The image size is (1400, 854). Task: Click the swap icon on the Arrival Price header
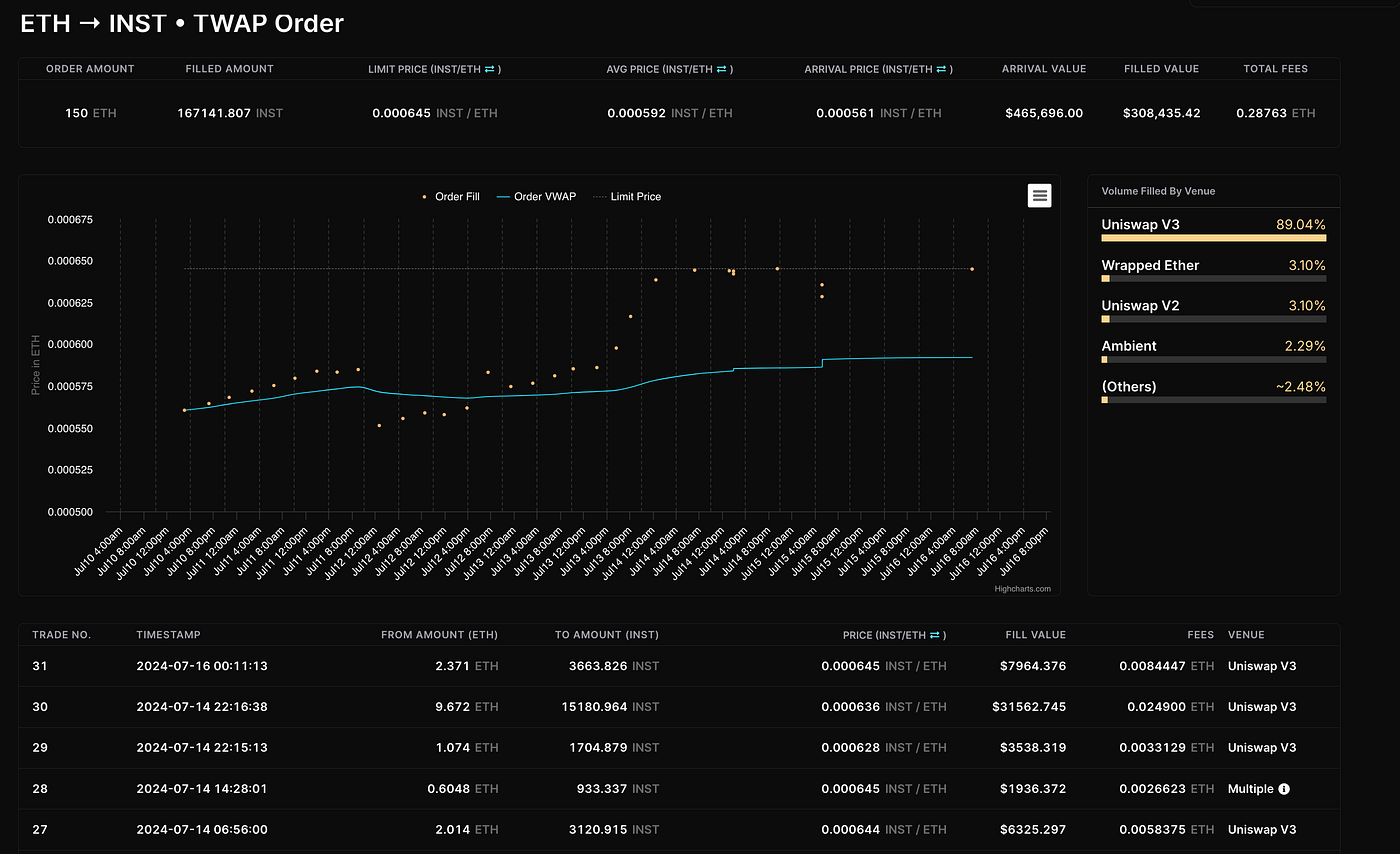(941, 69)
